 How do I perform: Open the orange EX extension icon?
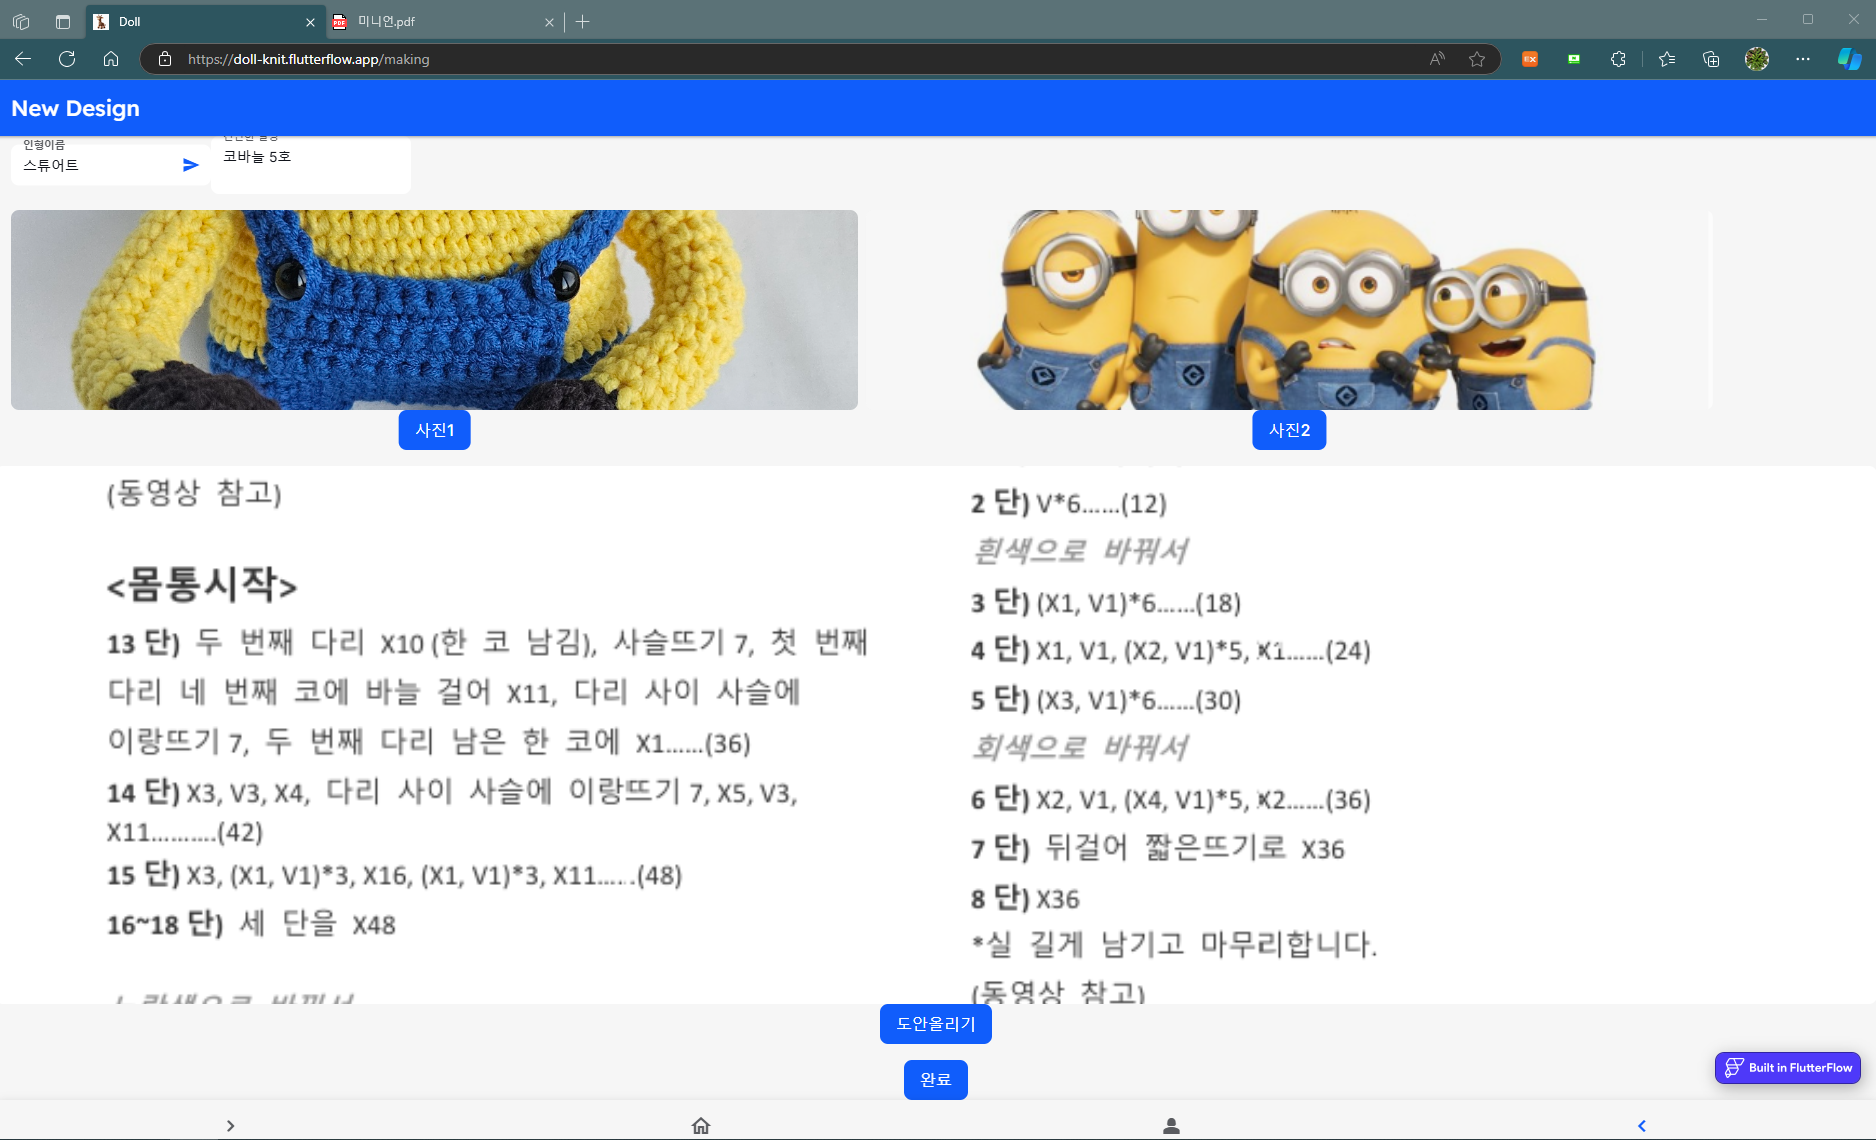tap(1530, 59)
